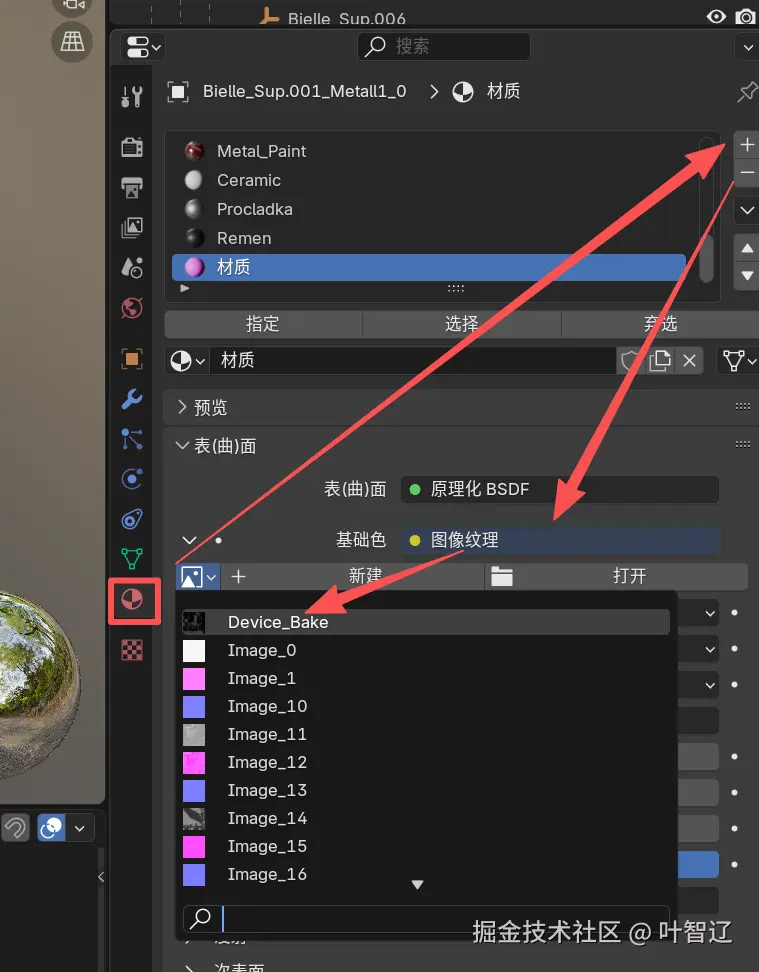Open the Texture properties checker tab
Viewport: 759px width, 972px height.
pyautogui.click(x=131, y=650)
